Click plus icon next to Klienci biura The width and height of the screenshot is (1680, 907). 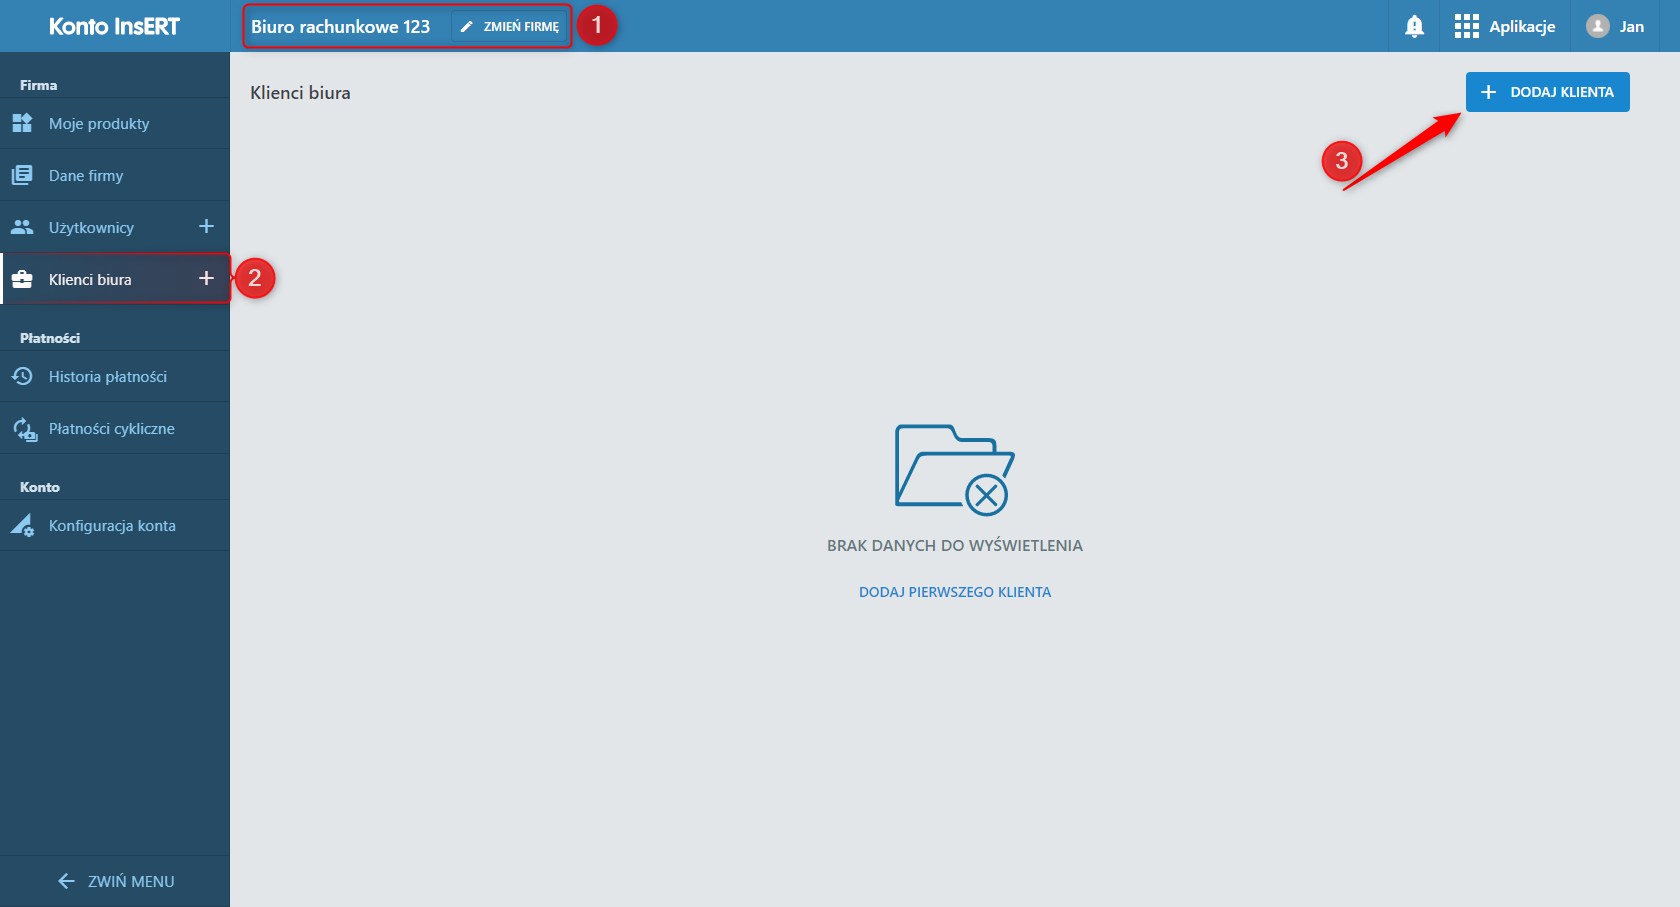(x=206, y=278)
